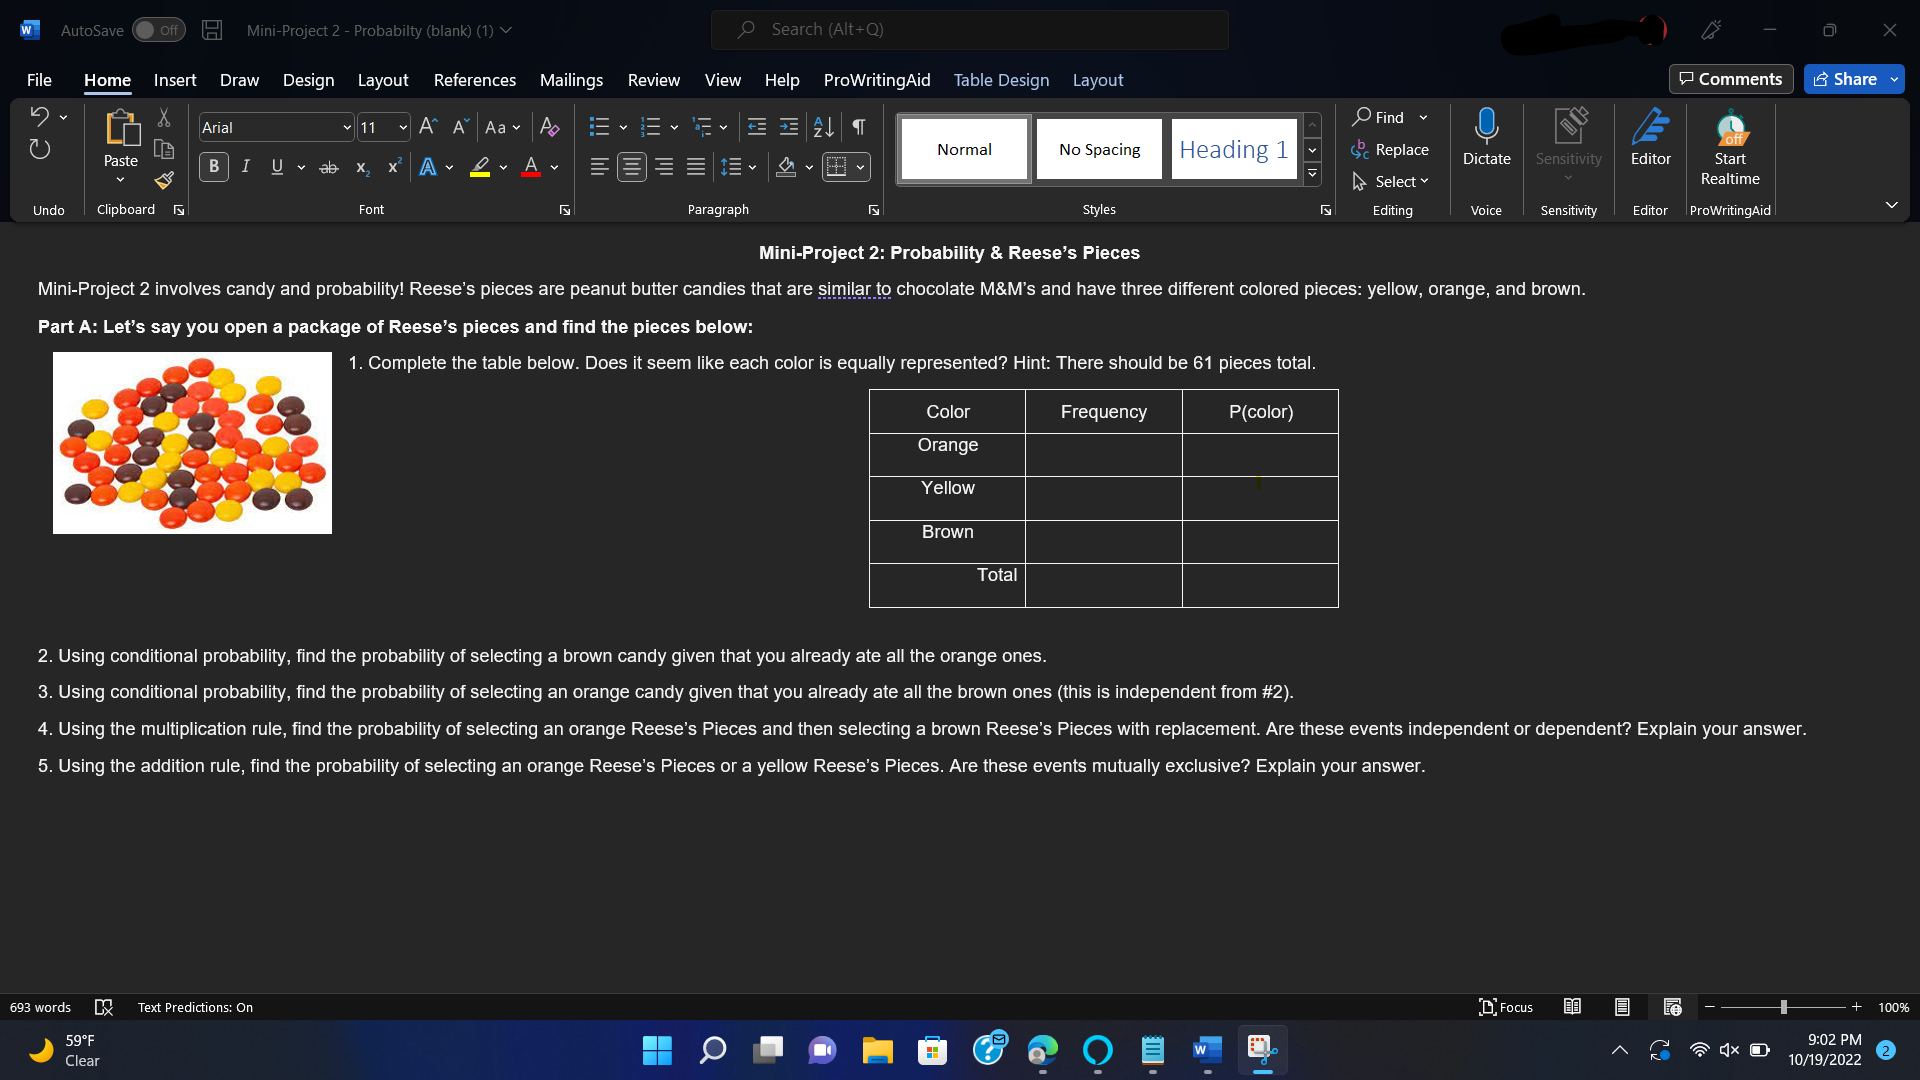This screenshot has width=1920, height=1080.
Task: Open the References ribbon tab
Action: (475, 80)
